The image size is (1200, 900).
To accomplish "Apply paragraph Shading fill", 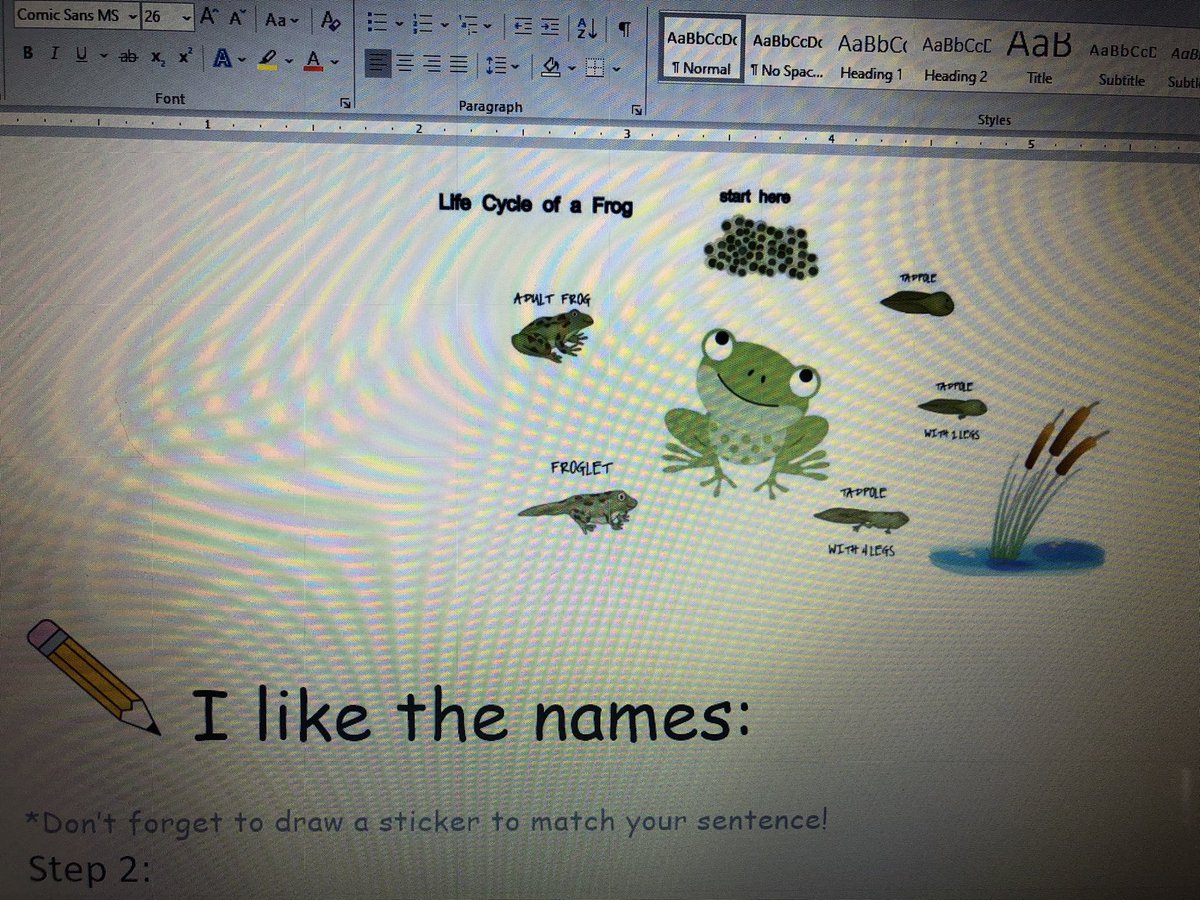I will (x=550, y=68).
